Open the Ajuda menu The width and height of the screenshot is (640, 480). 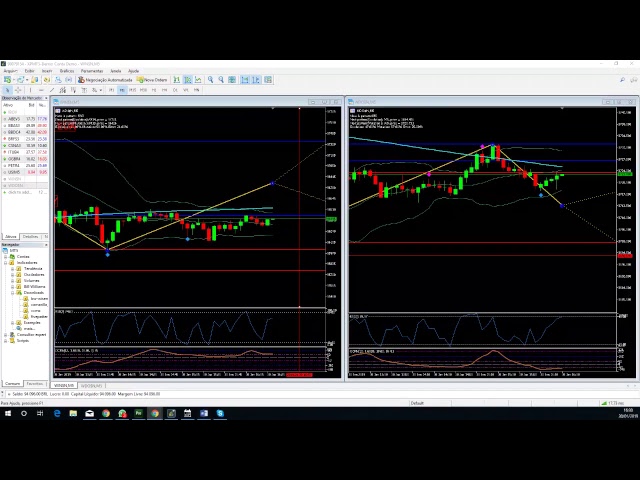(133, 71)
